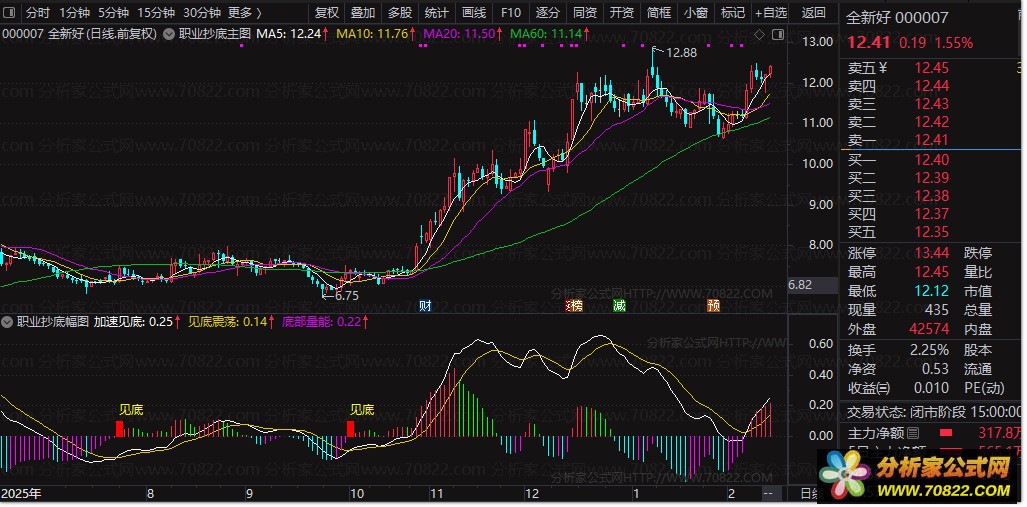The width and height of the screenshot is (1027, 507).
Task: Open the 小窗 mini window
Action: (696, 12)
